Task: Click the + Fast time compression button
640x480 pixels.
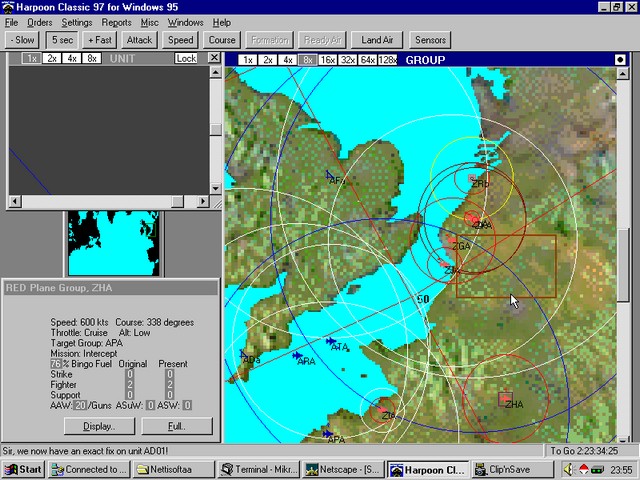Action: [100, 40]
